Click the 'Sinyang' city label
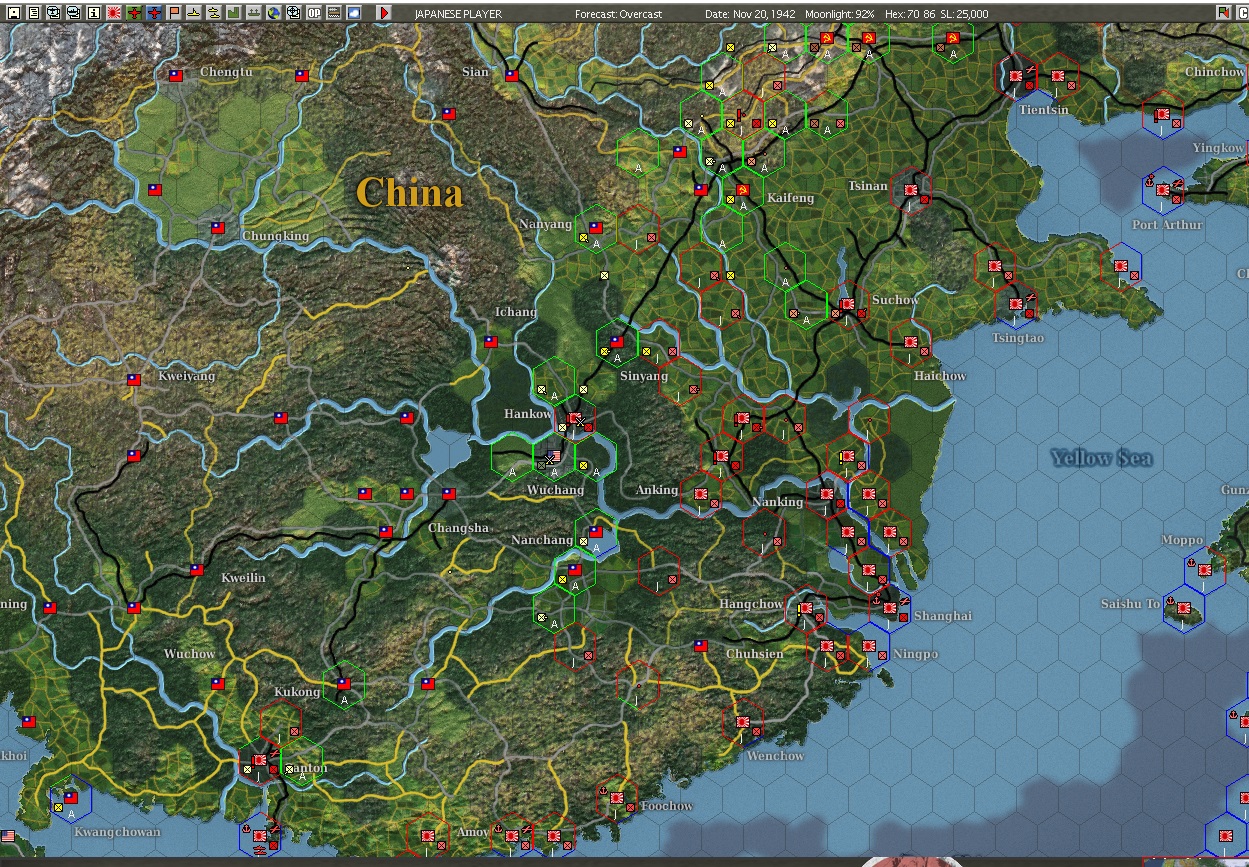 click(644, 376)
